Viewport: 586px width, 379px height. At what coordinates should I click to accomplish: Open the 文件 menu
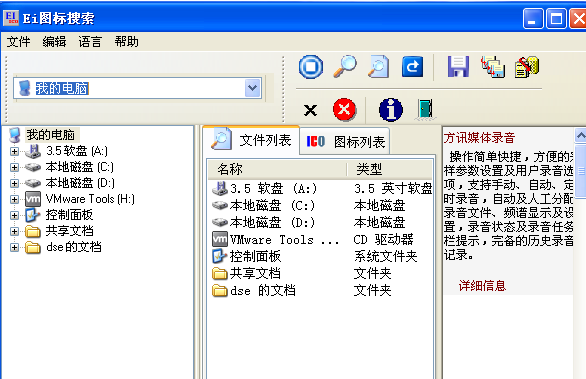click(x=18, y=41)
